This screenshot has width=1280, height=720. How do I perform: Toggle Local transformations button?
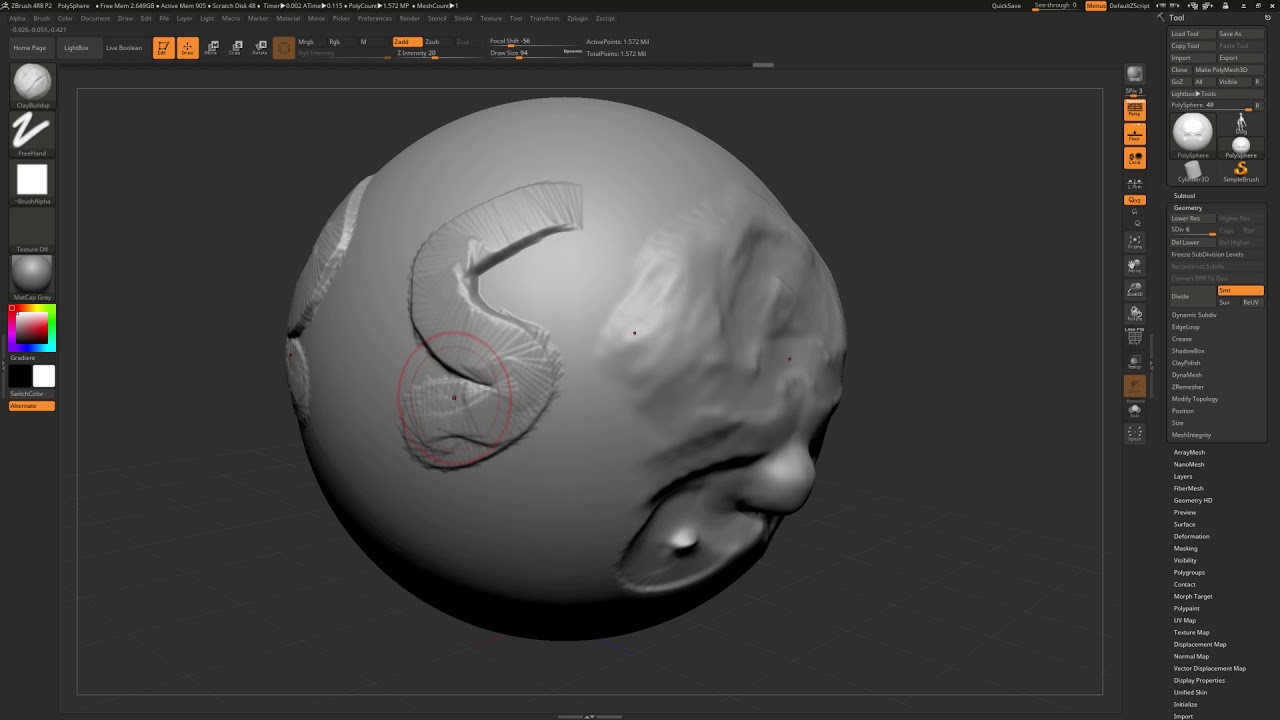click(1135, 158)
